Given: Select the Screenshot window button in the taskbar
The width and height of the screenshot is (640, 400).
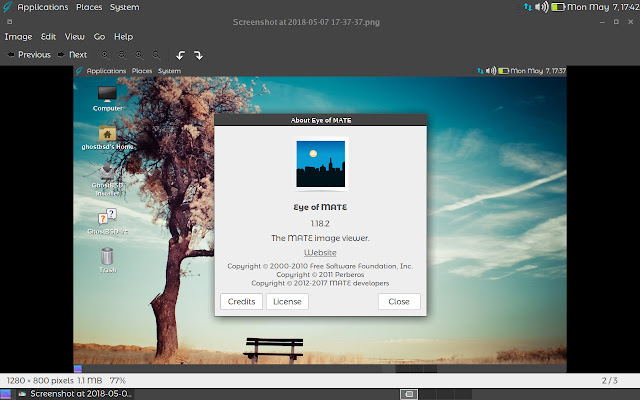Looking at the screenshot, I should (76, 394).
